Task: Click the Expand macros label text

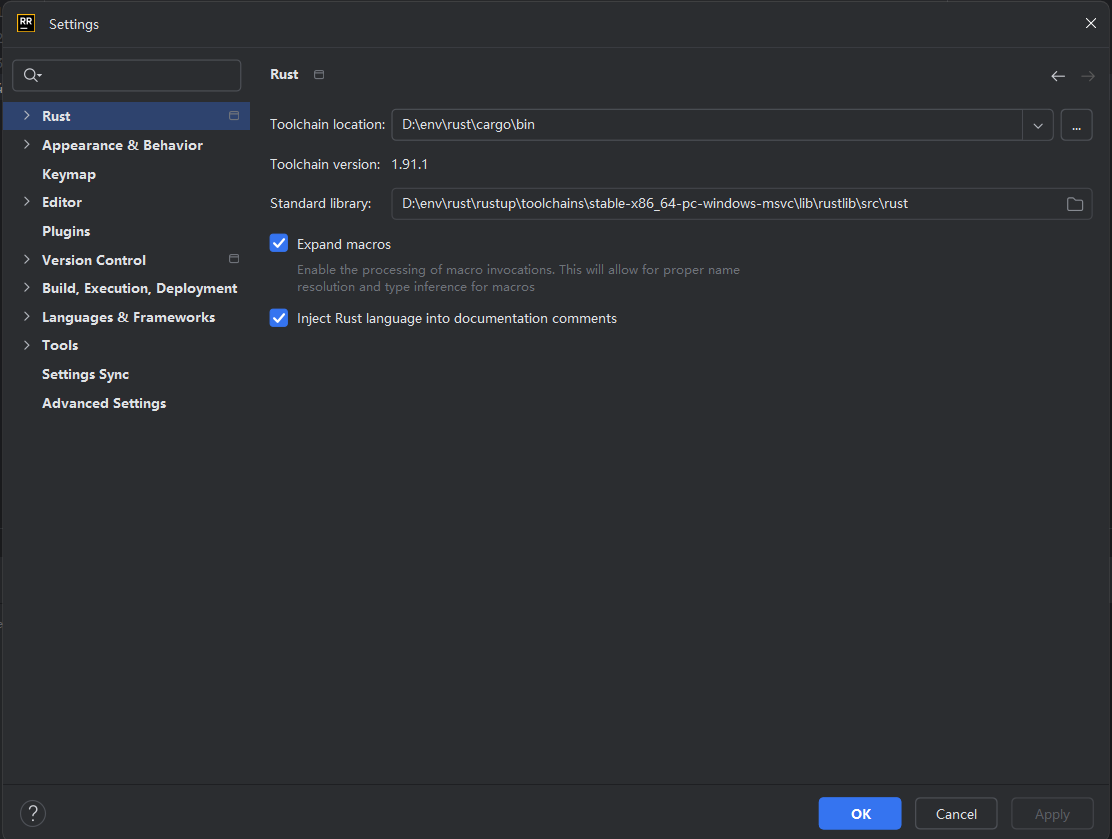Action: pyautogui.click(x=344, y=244)
